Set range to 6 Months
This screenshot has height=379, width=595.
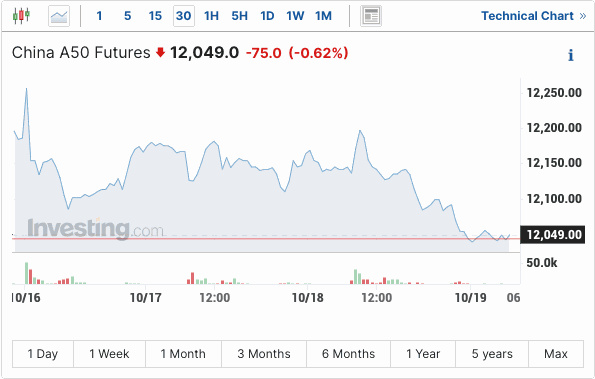coord(348,354)
